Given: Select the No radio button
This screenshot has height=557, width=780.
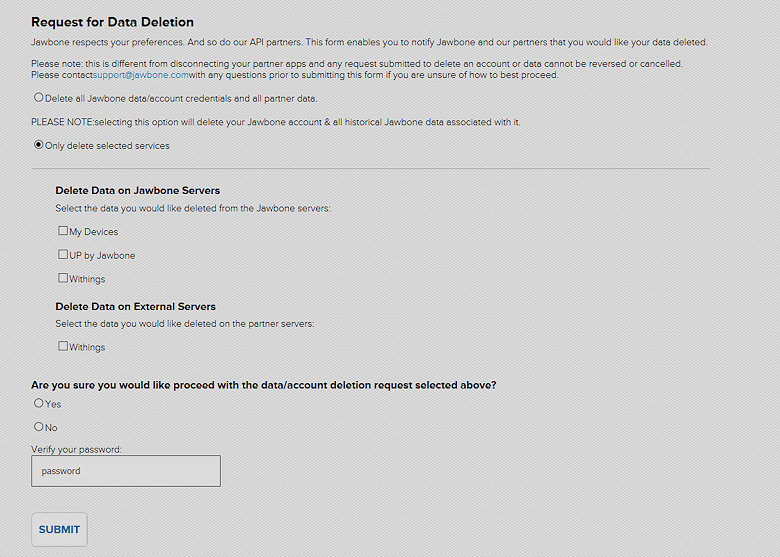Looking at the screenshot, I should [38, 427].
